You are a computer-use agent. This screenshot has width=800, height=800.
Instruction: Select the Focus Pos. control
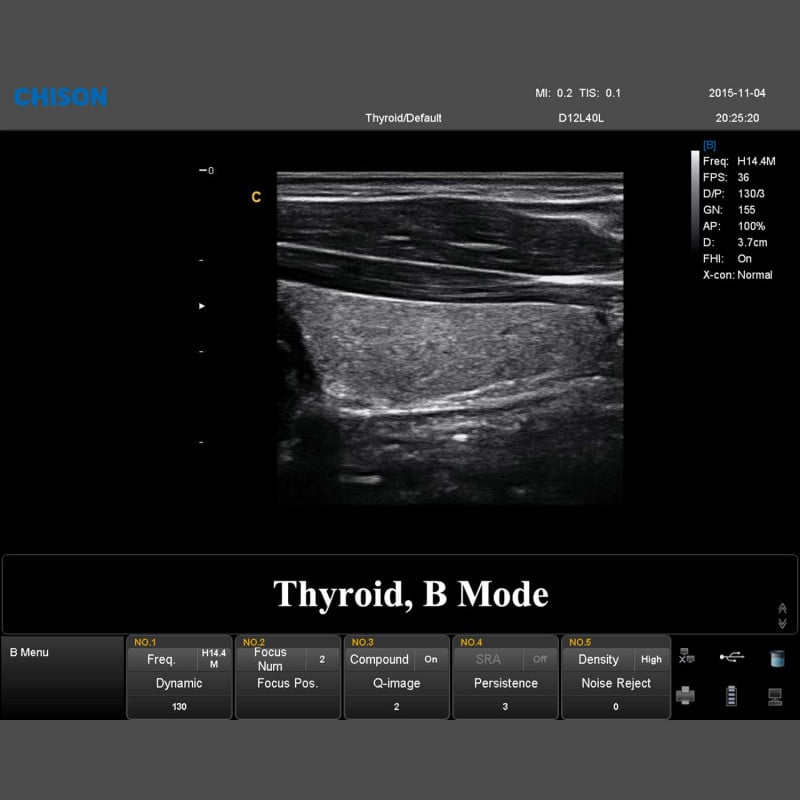click(287, 683)
